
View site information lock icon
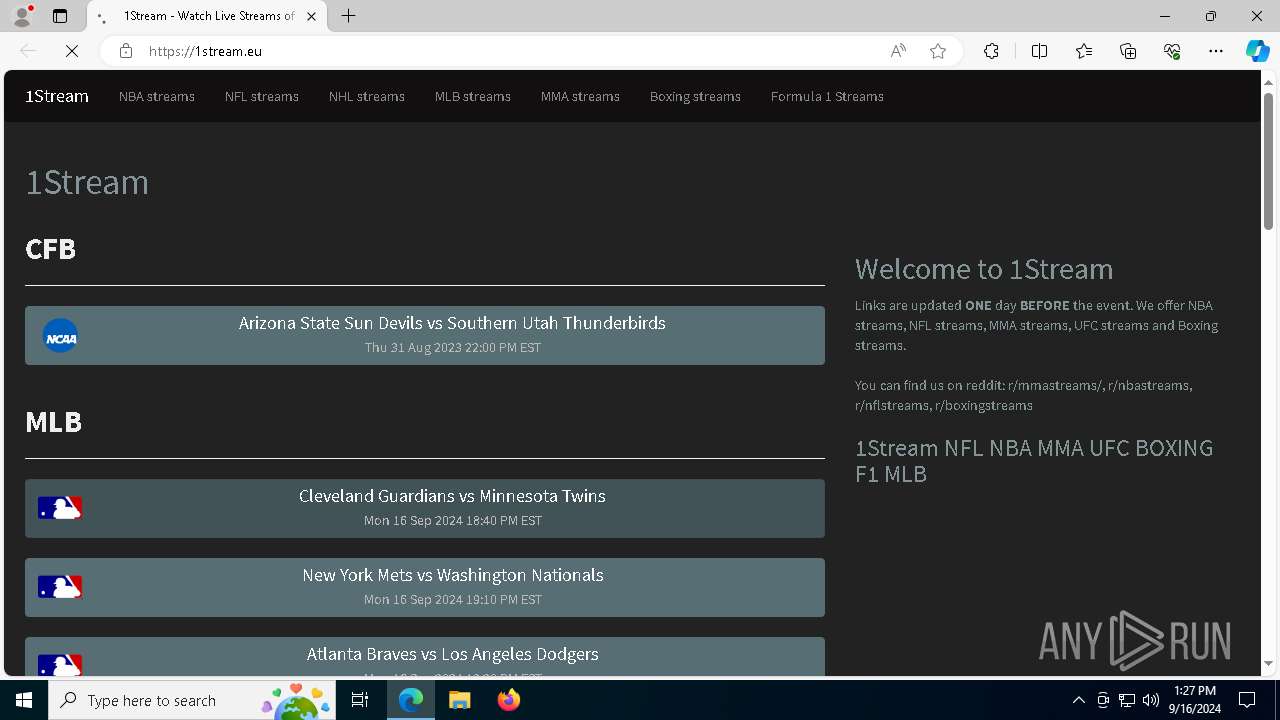pyautogui.click(x=126, y=51)
